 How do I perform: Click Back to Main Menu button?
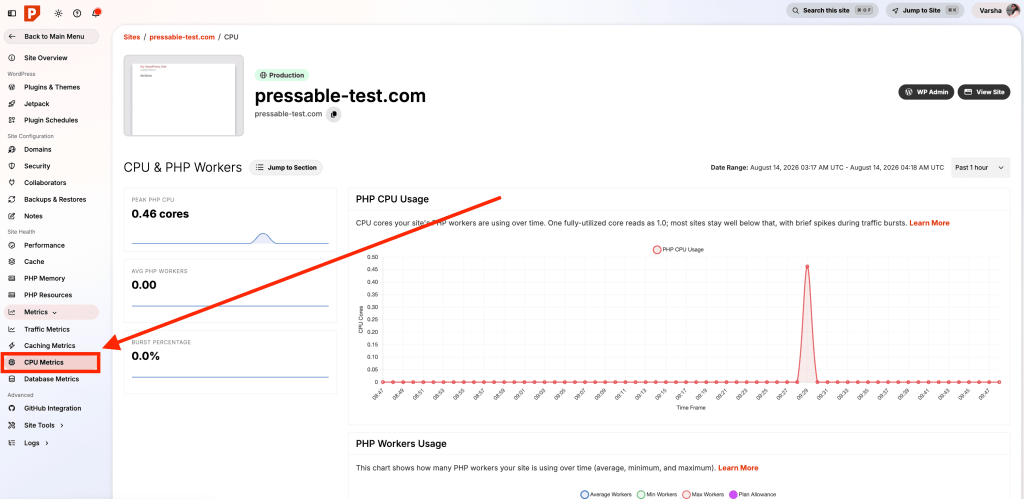point(52,37)
